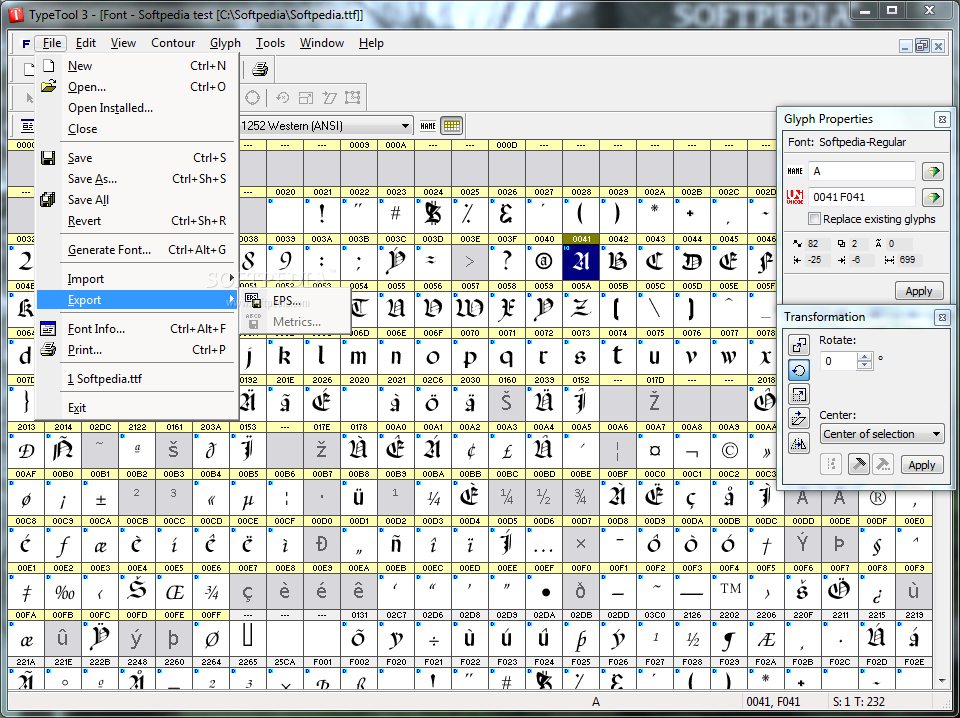The width and height of the screenshot is (960, 718).
Task: Choose EPS... from the Export submenu
Action: point(296,301)
